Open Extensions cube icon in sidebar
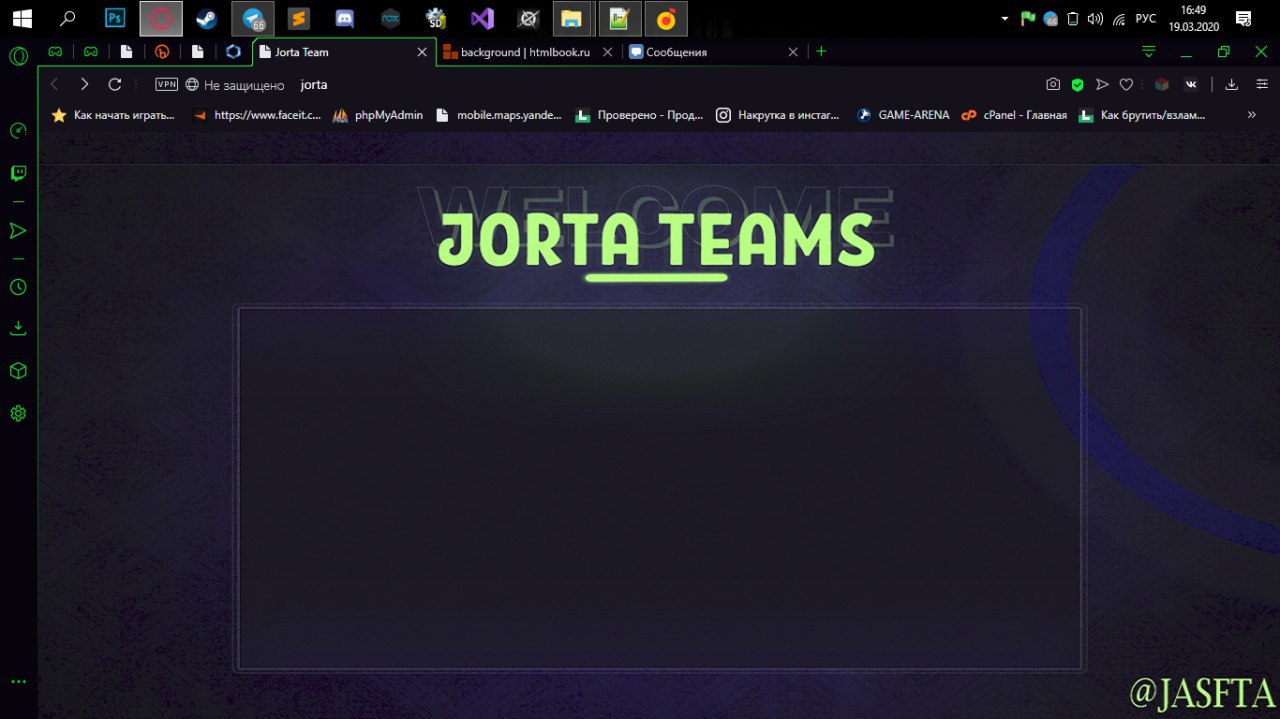 coord(18,371)
